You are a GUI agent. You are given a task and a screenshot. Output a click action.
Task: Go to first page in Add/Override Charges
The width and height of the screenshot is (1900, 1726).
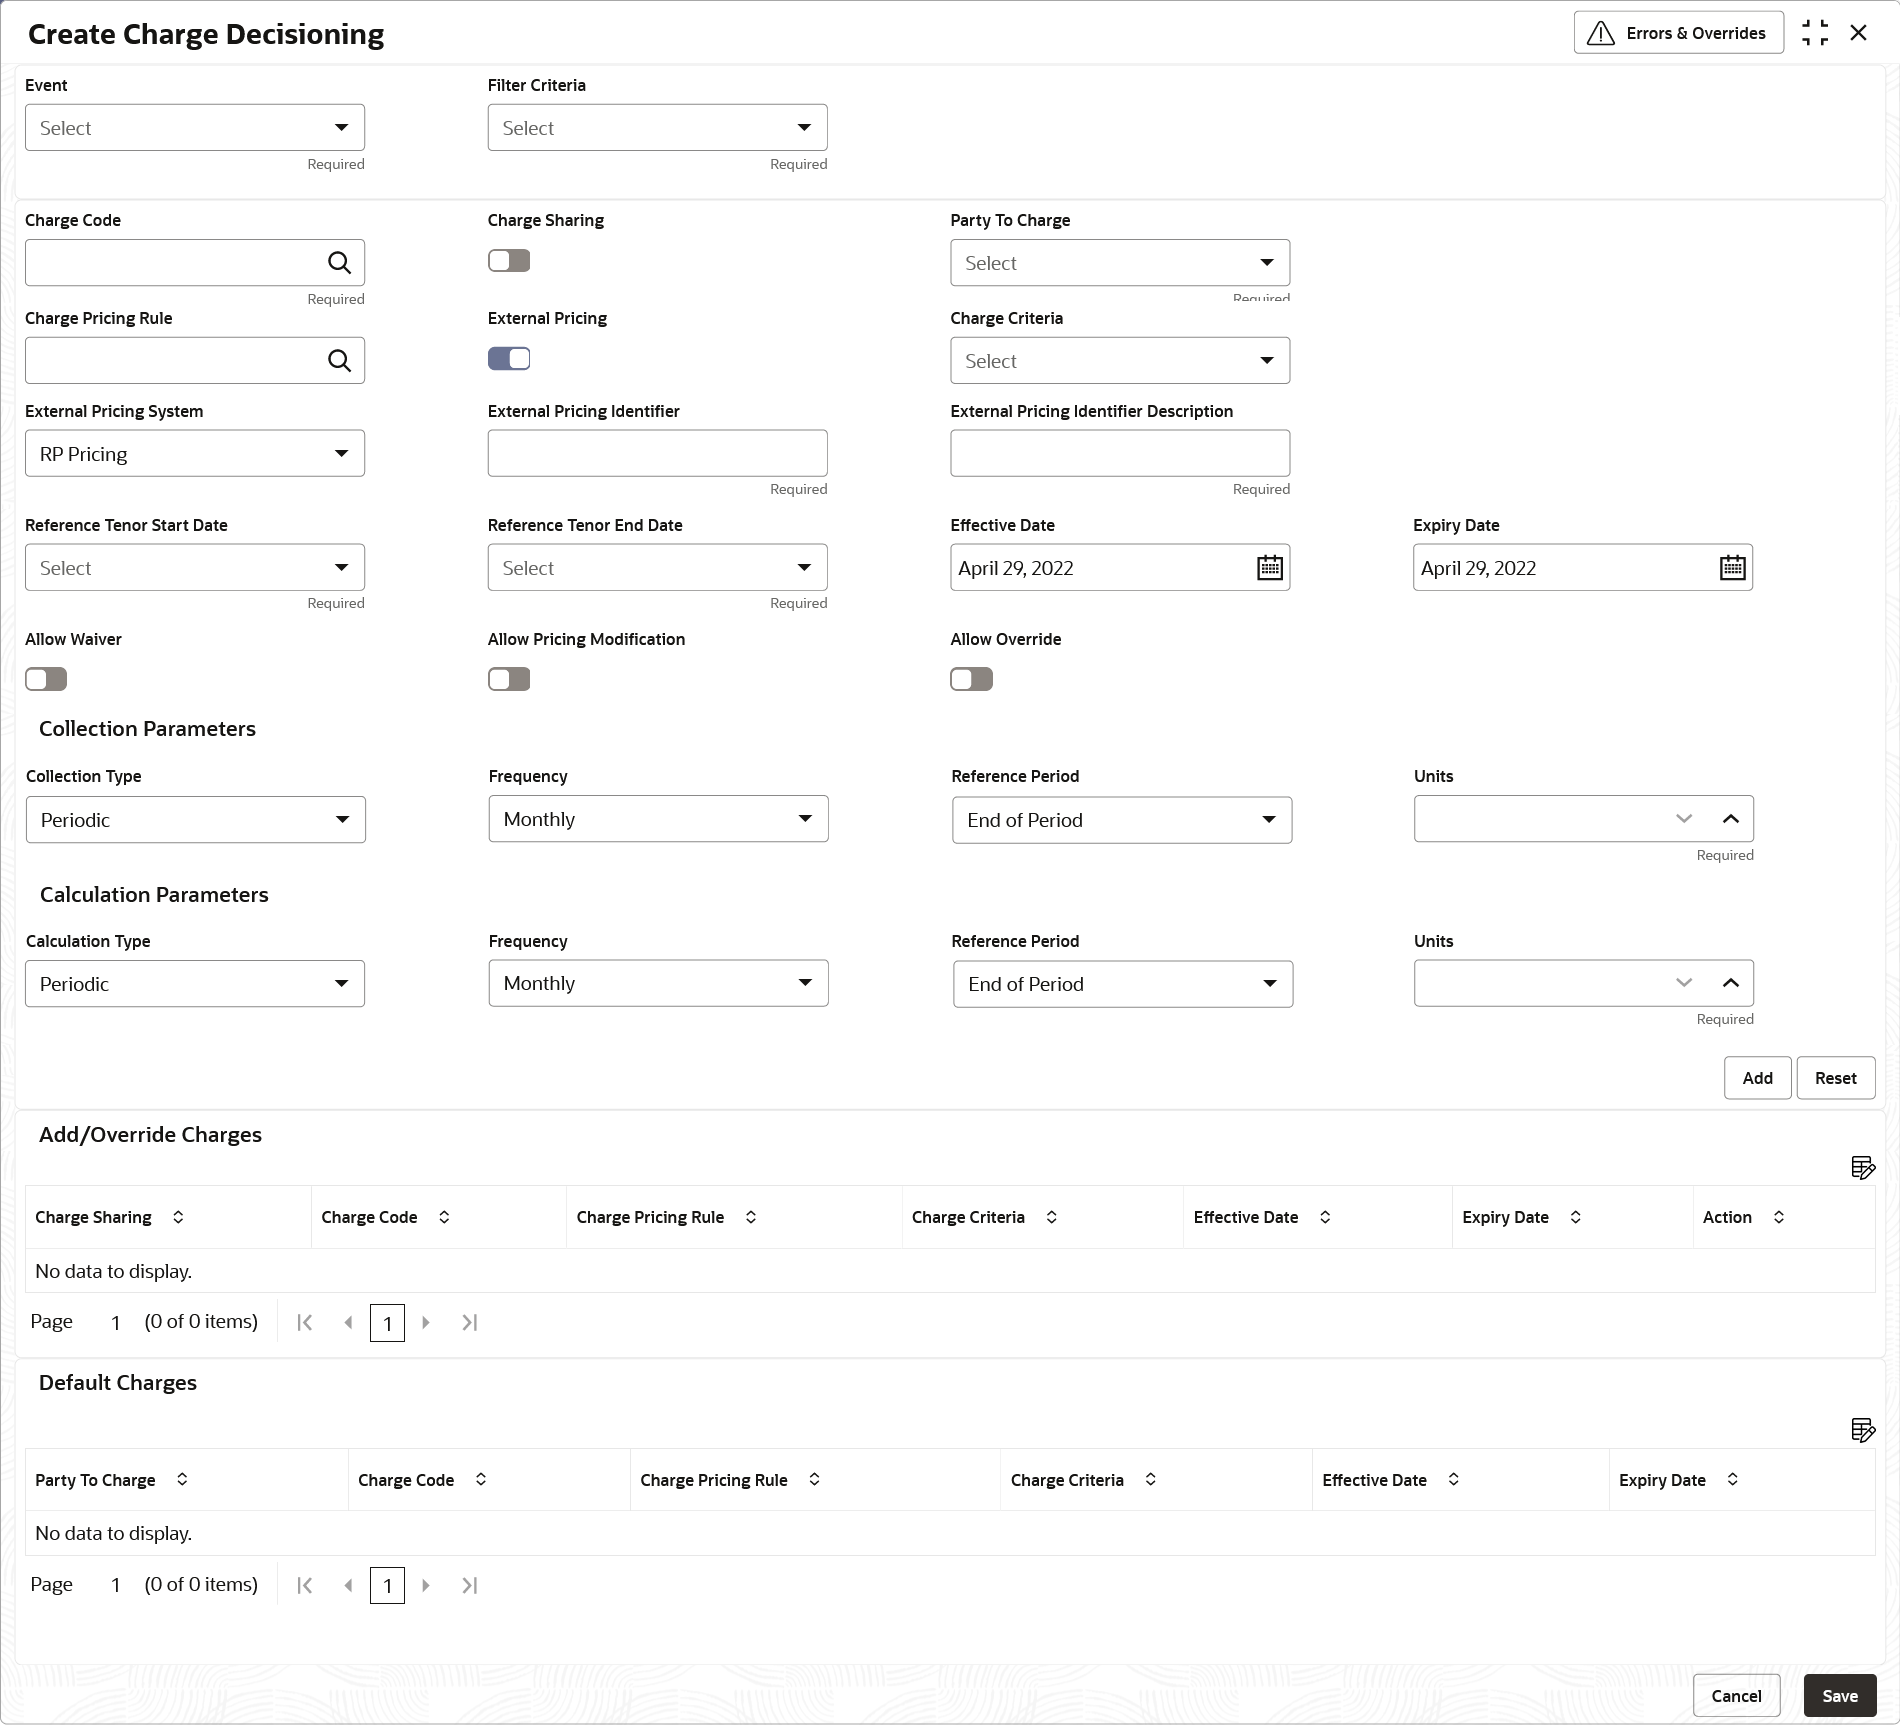(305, 1323)
